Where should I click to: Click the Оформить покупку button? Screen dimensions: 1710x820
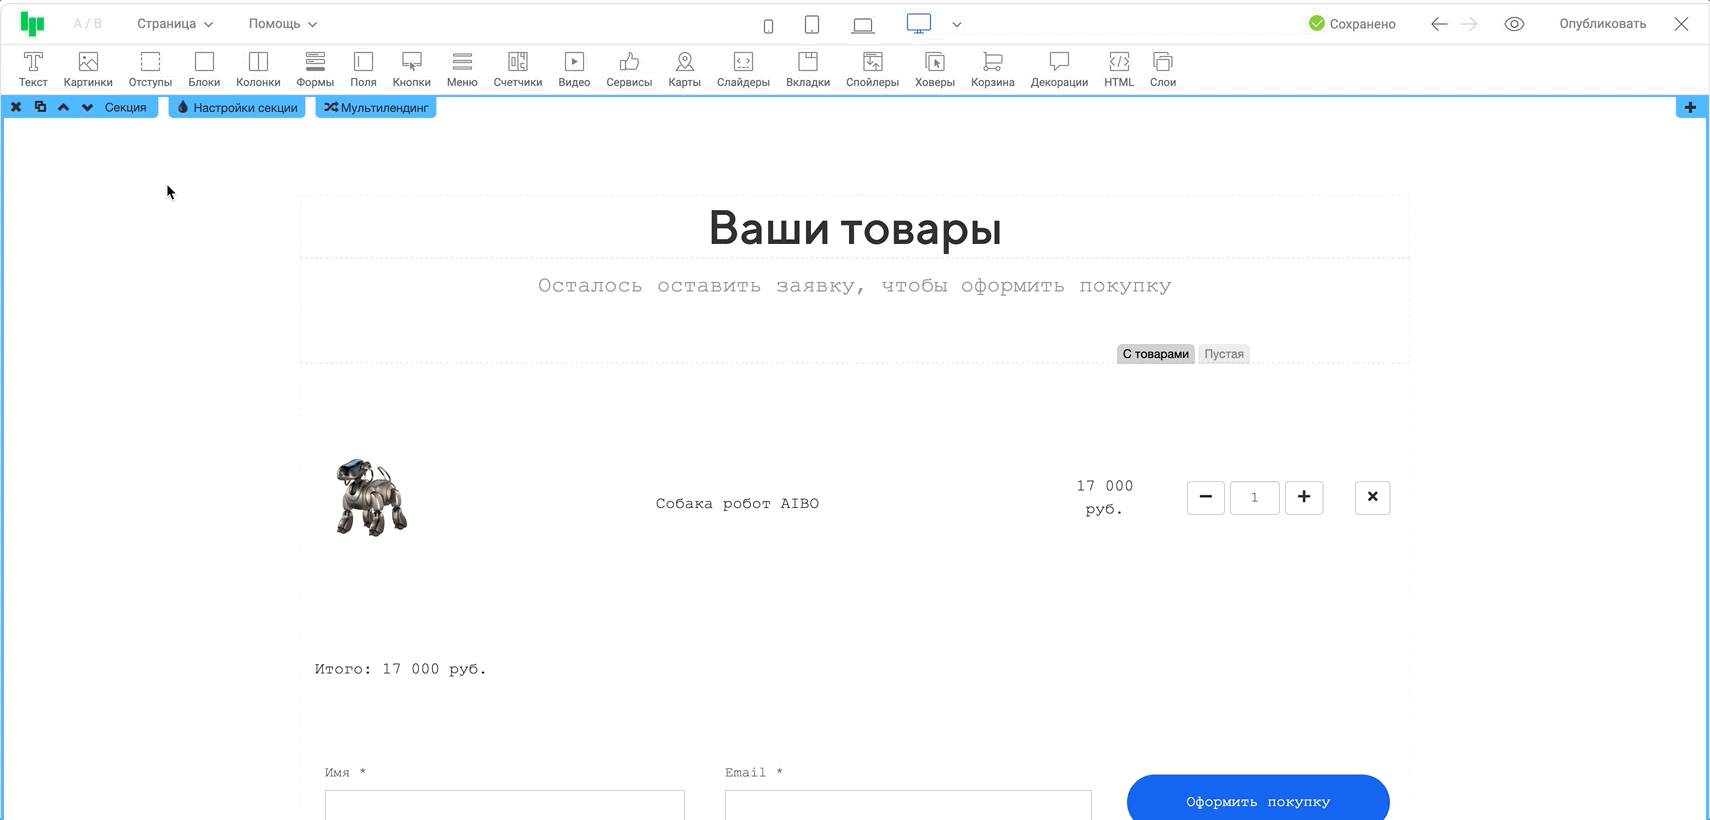click(1258, 798)
